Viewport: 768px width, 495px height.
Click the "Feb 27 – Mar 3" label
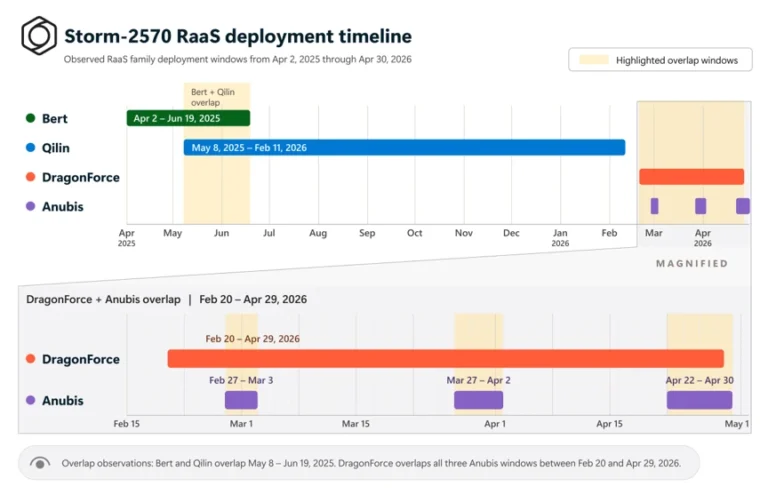pyautogui.click(x=241, y=380)
